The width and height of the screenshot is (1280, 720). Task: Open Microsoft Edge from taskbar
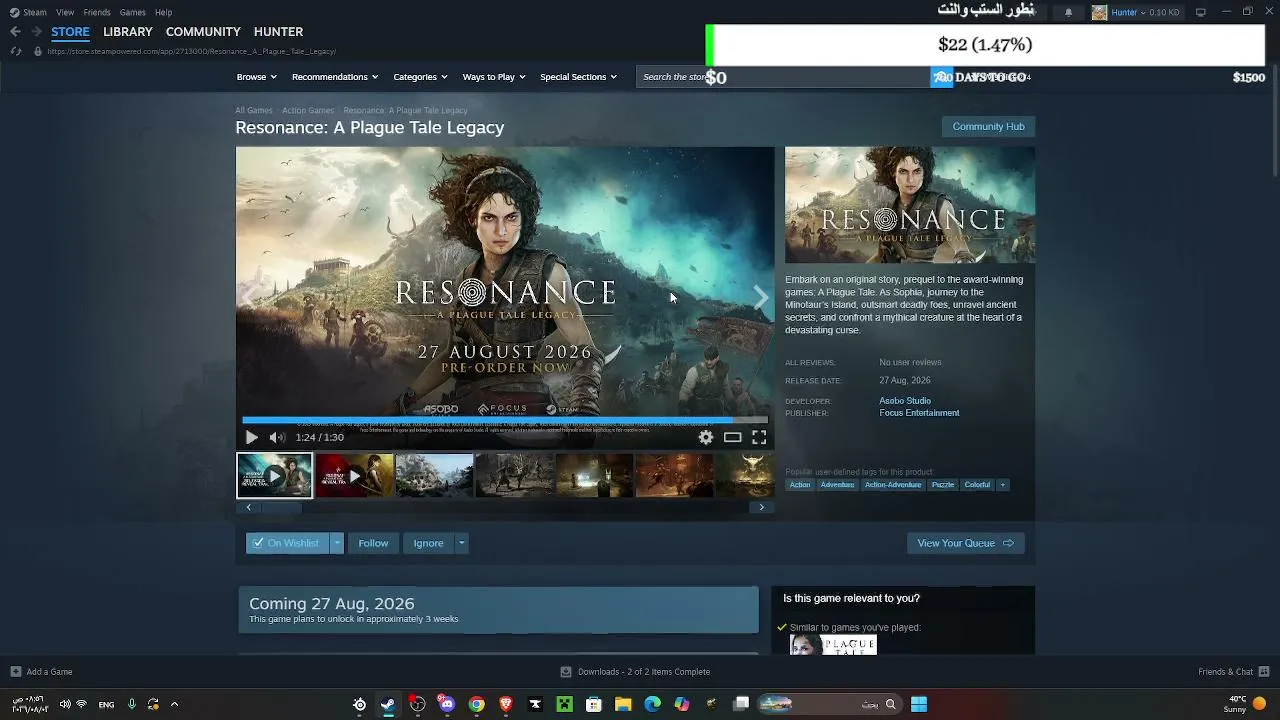click(x=653, y=704)
